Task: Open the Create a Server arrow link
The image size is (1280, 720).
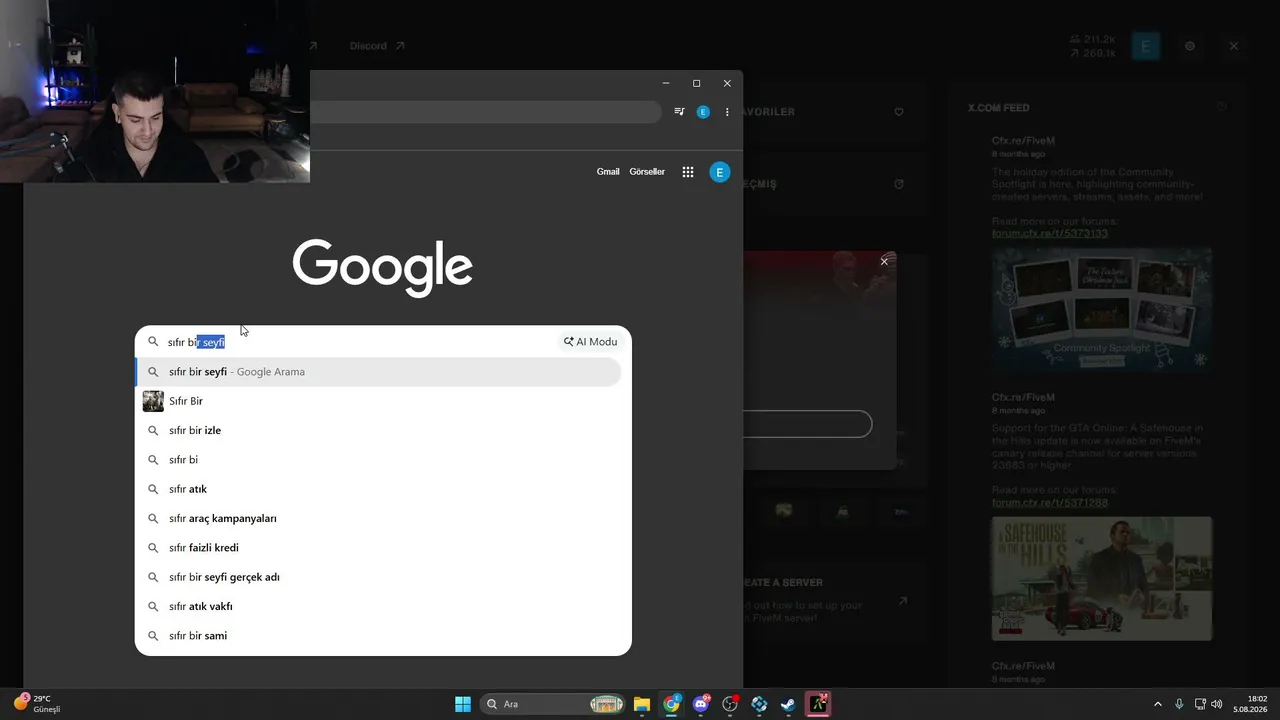Action: point(903,601)
